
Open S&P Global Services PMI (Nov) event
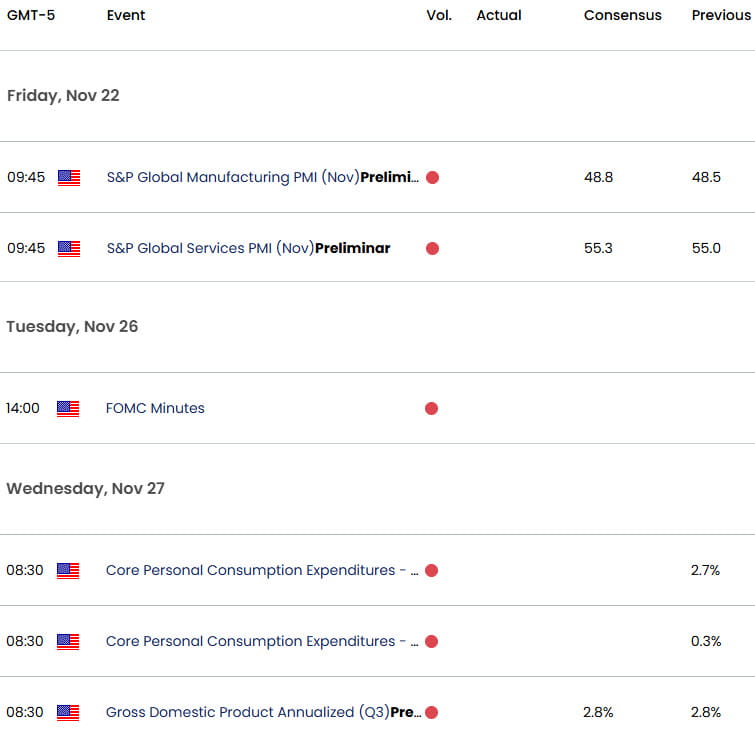pyautogui.click(x=248, y=248)
